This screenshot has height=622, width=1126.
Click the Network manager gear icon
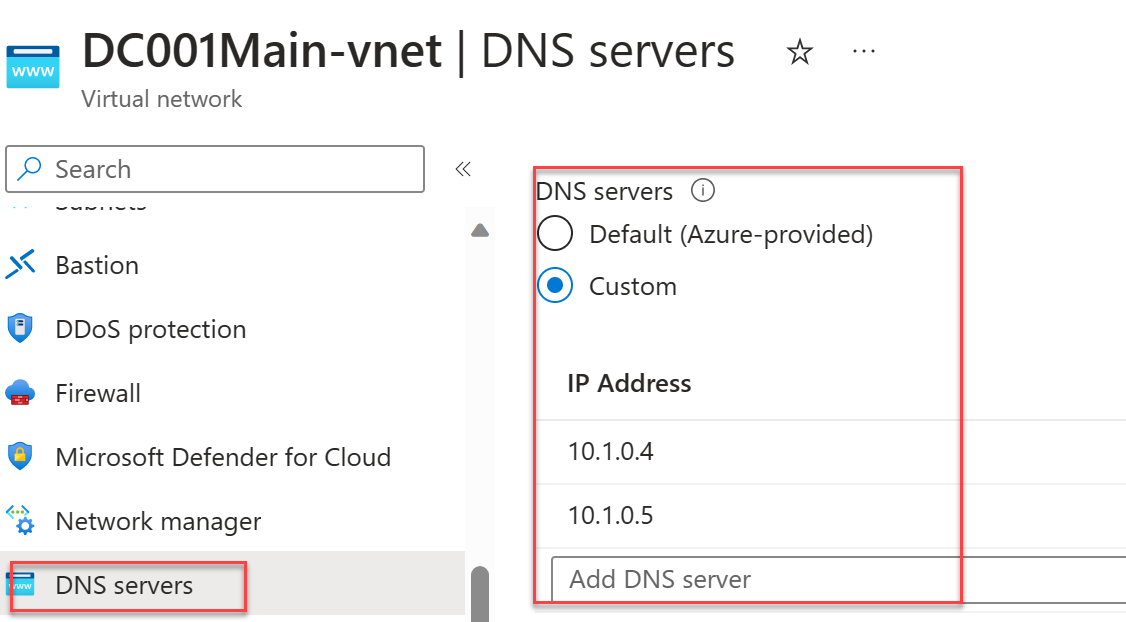click(x=20, y=521)
